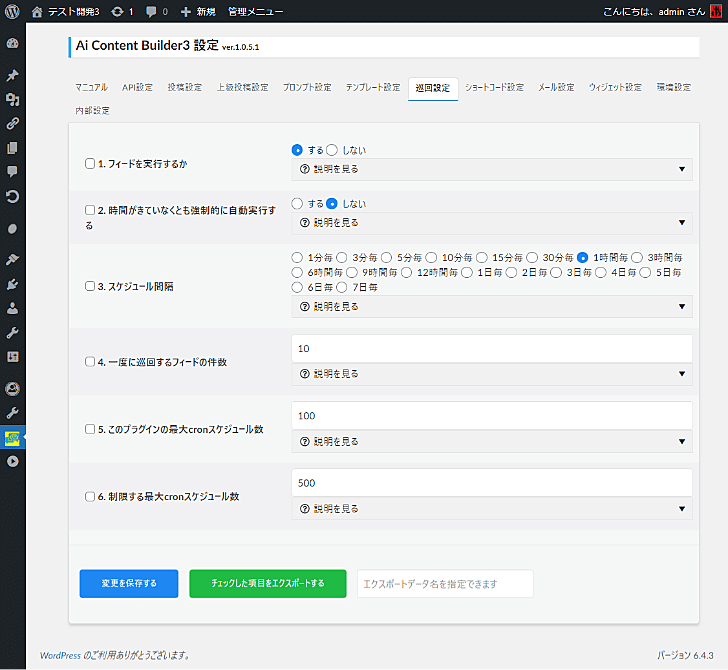The width and height of the screenshot is (728, 670).
Task: Open Comments icon in sidebar
Action: [x=13, y=172]
